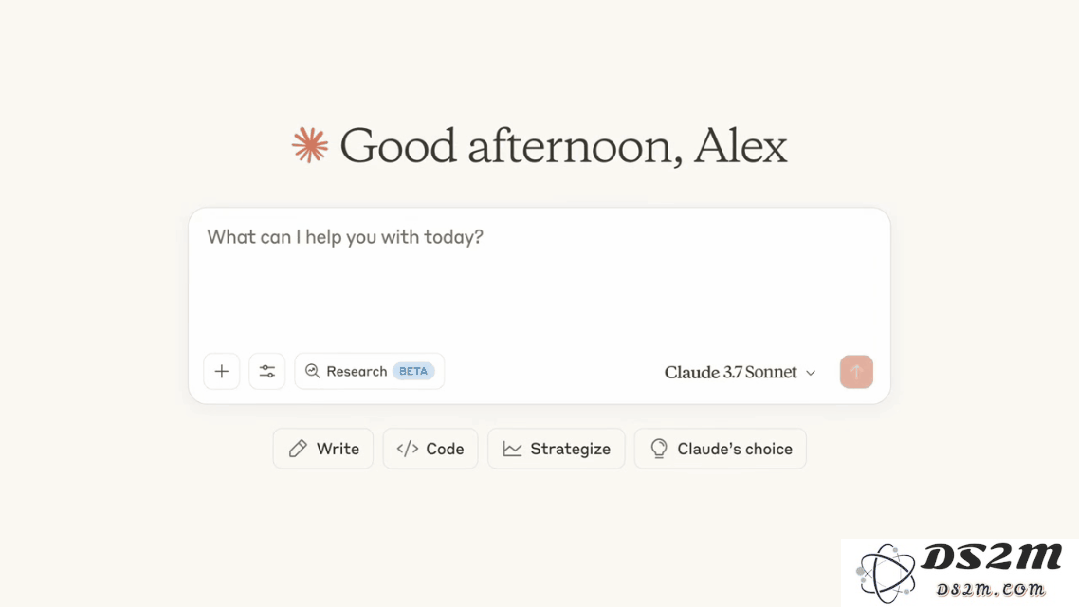1079x607 pixels.
Task: Pick the Claude's choice suggestion
Action: [x=720, y=449]
